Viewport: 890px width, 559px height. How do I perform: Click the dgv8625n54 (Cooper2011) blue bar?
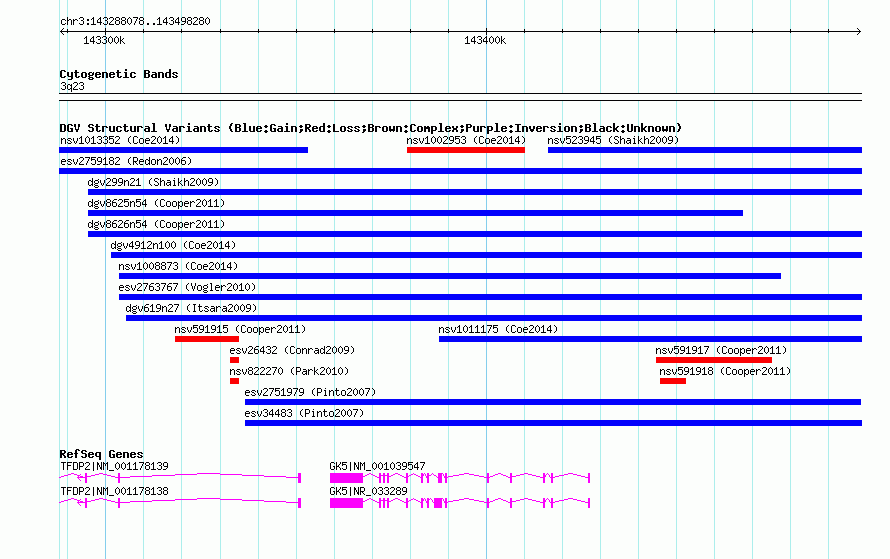(415, 213)
